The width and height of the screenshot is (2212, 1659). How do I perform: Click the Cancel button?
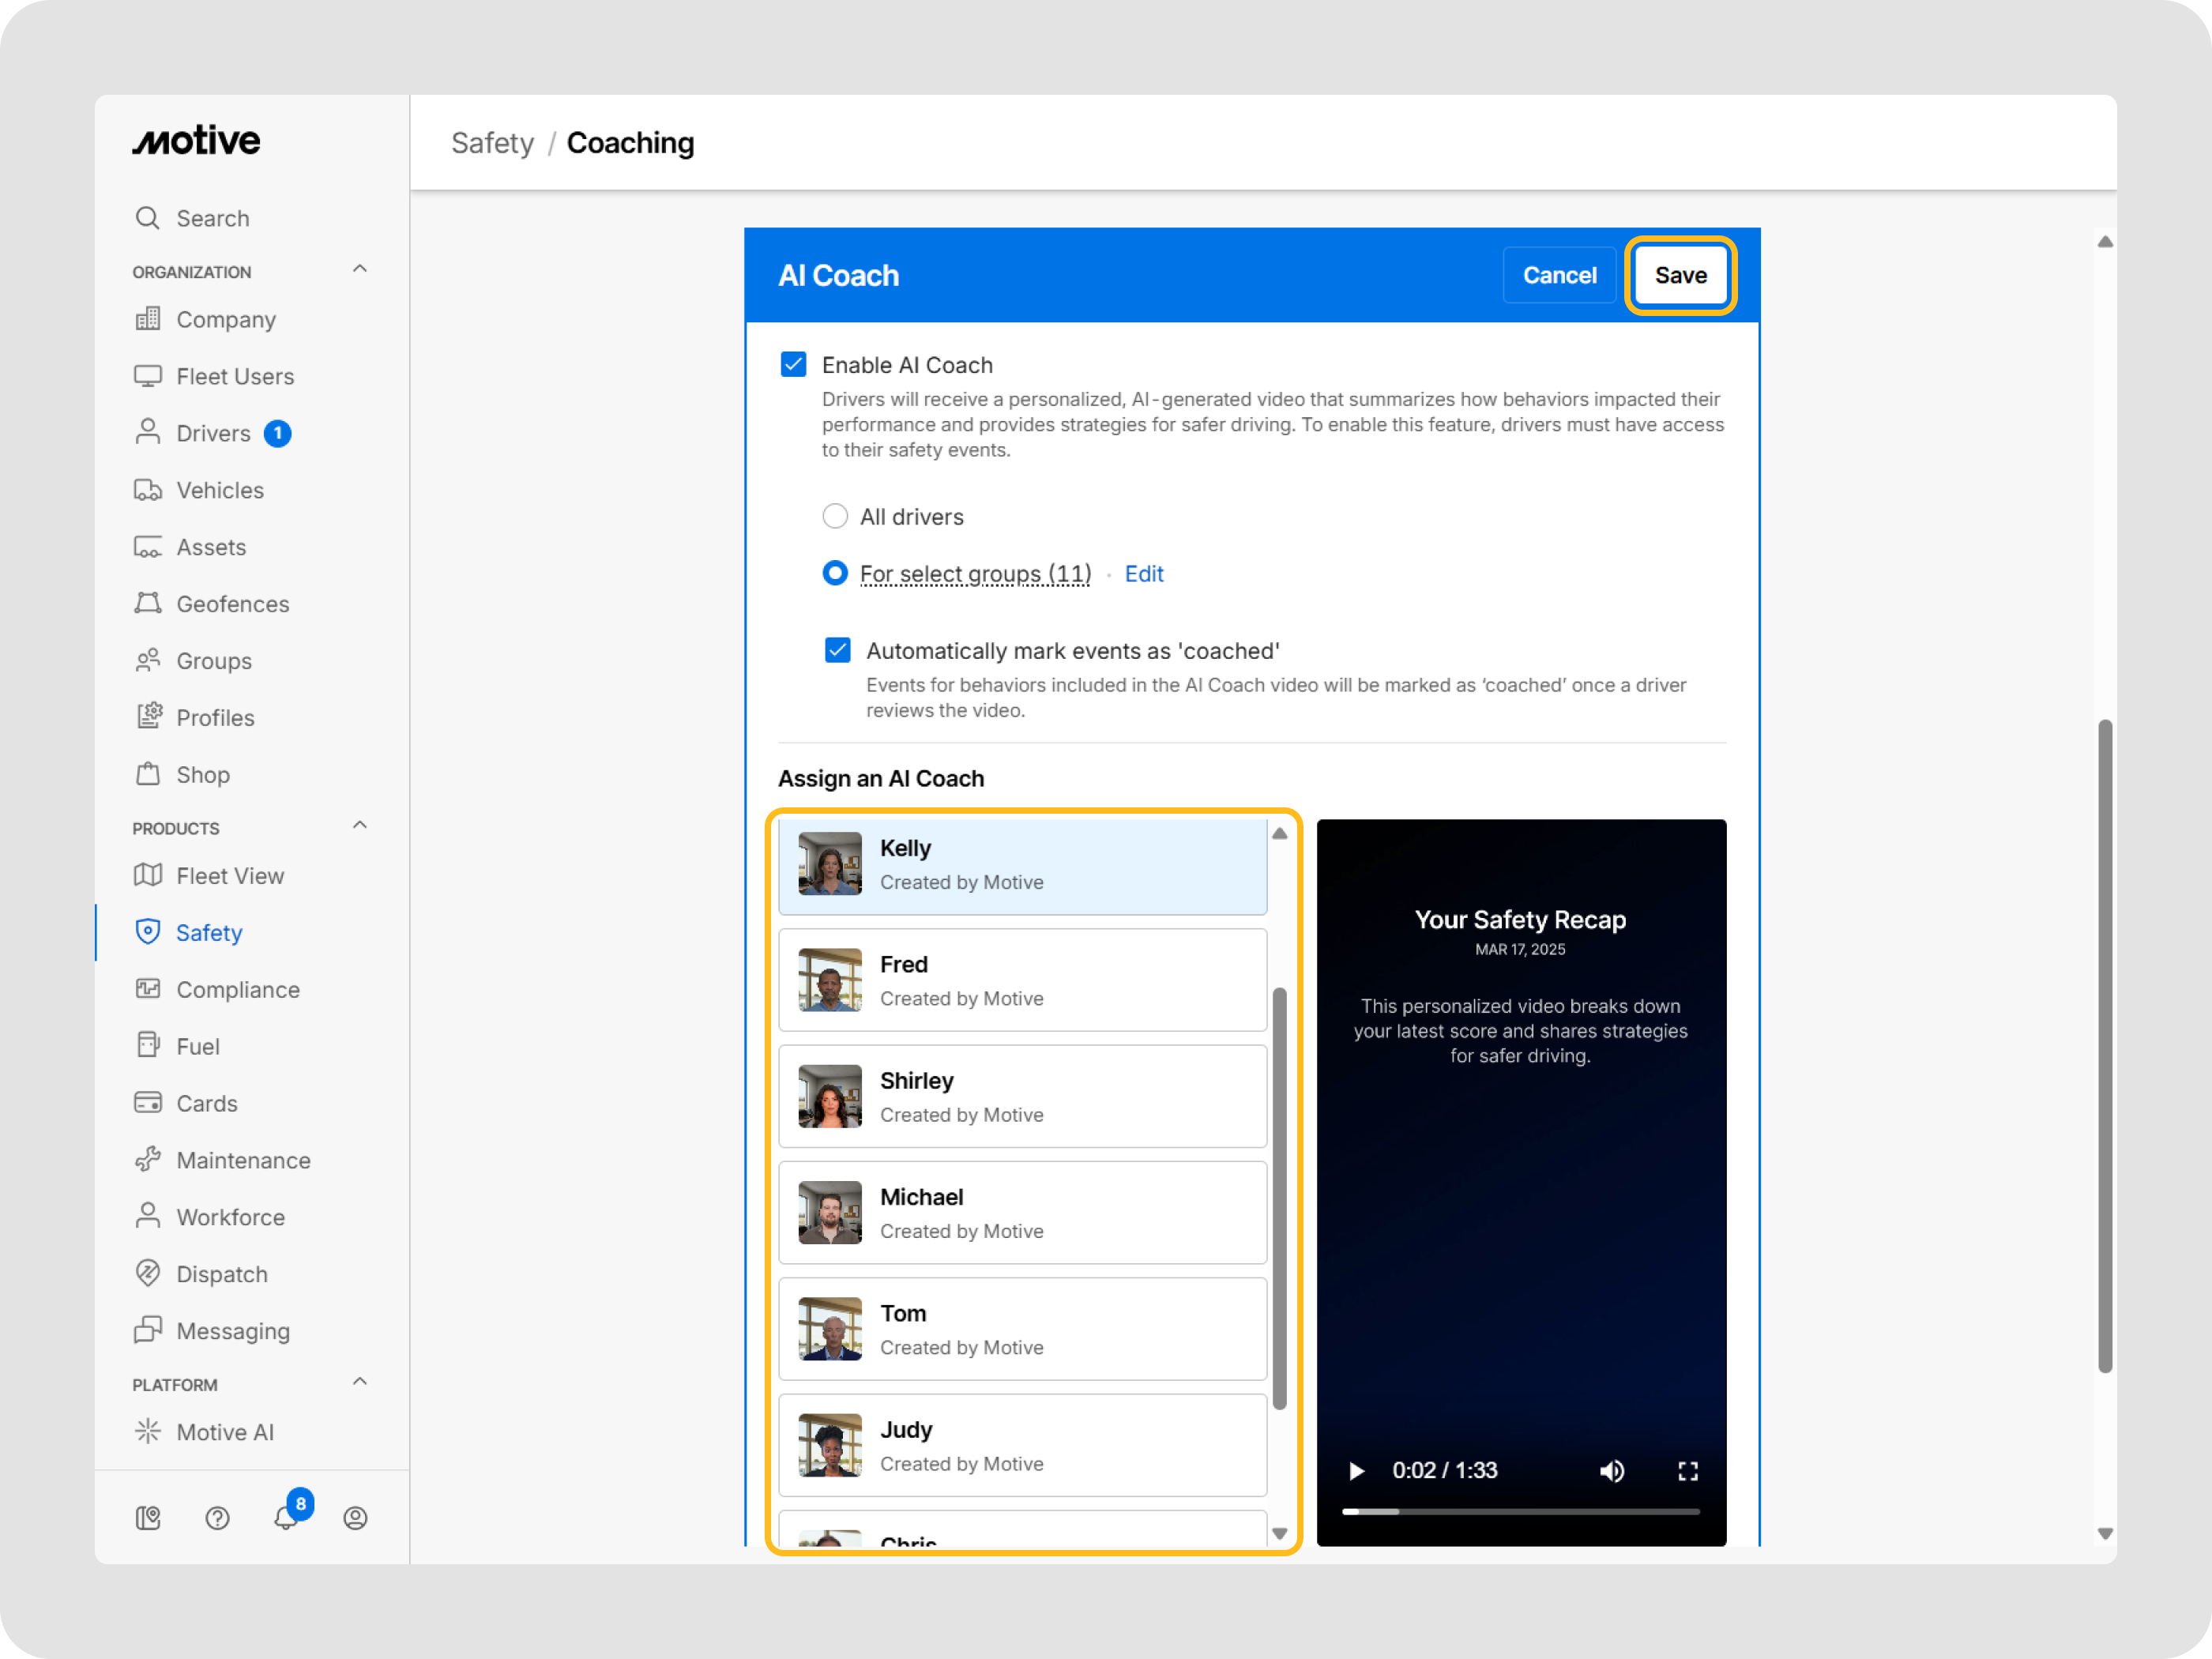1559,275
